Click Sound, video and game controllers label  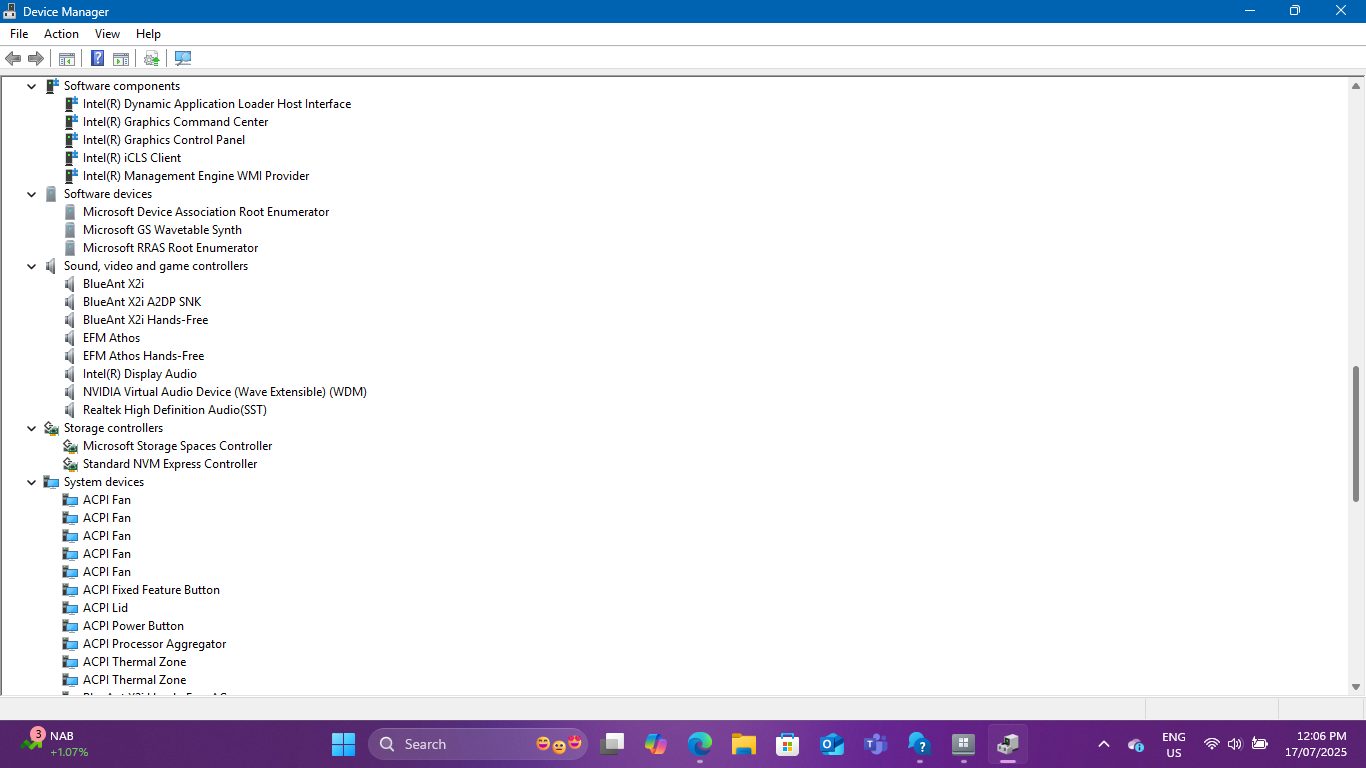[156, 266]
